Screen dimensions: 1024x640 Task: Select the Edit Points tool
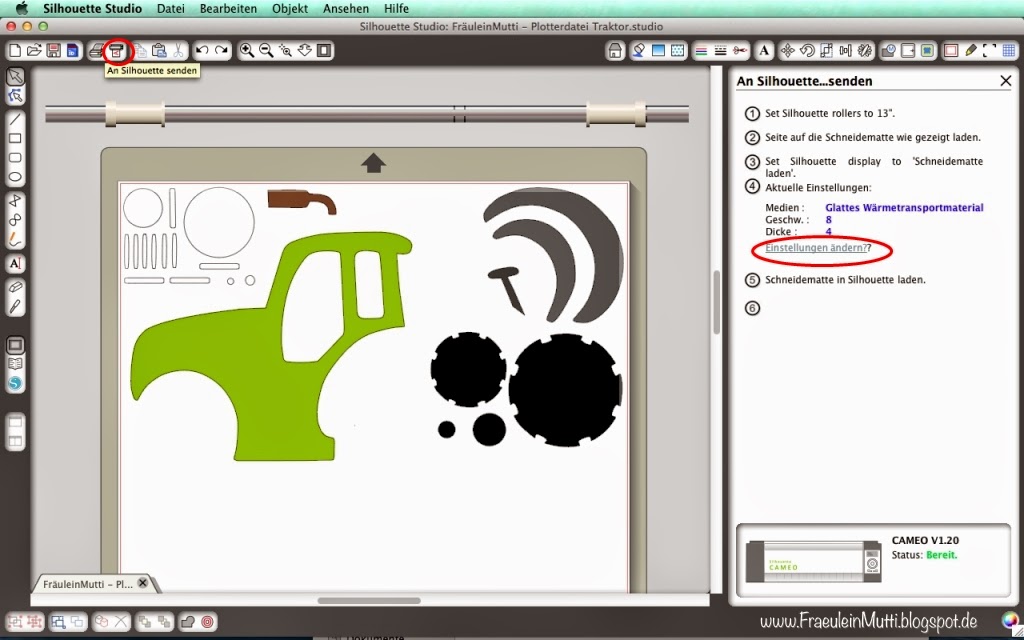15,97
